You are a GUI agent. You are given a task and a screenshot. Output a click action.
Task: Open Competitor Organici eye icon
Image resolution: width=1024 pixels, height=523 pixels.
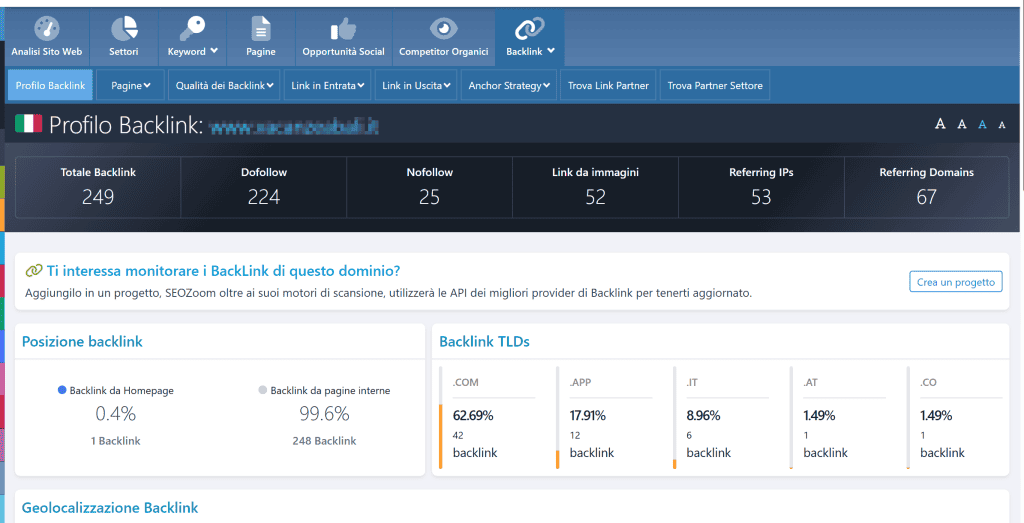(443, 28)
